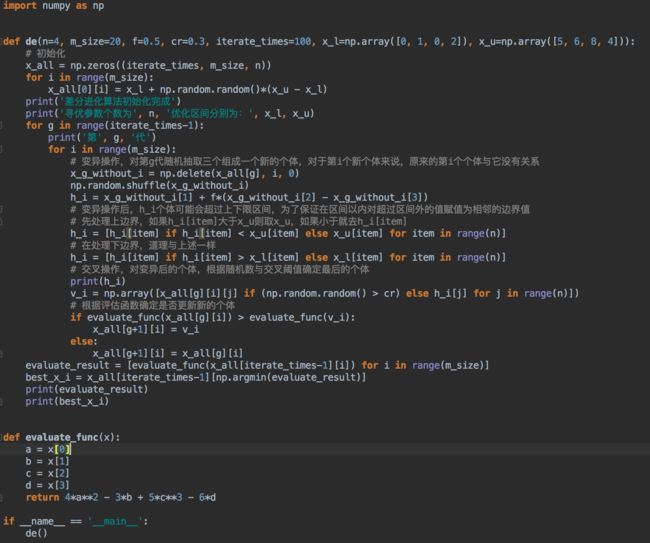Click the 'd = x[3]' line
Screen dimensions: 650x543
[47, 486]
